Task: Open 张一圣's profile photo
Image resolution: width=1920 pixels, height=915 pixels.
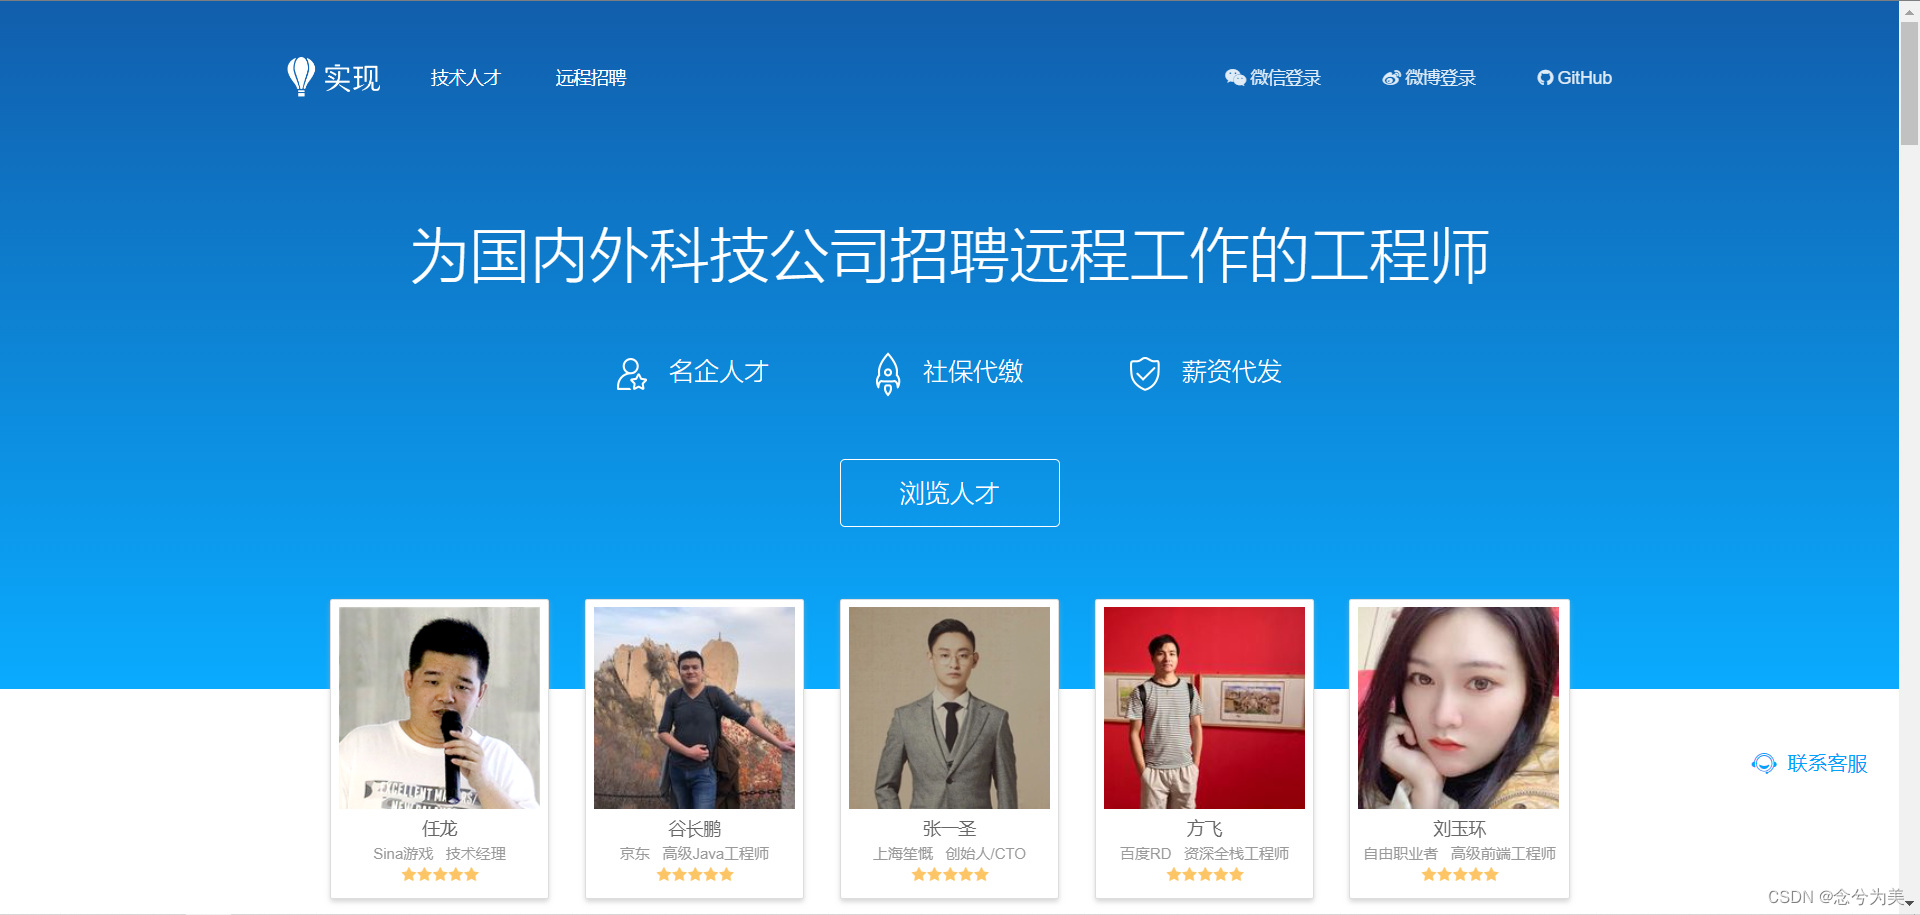Action: tap(949, 708)
